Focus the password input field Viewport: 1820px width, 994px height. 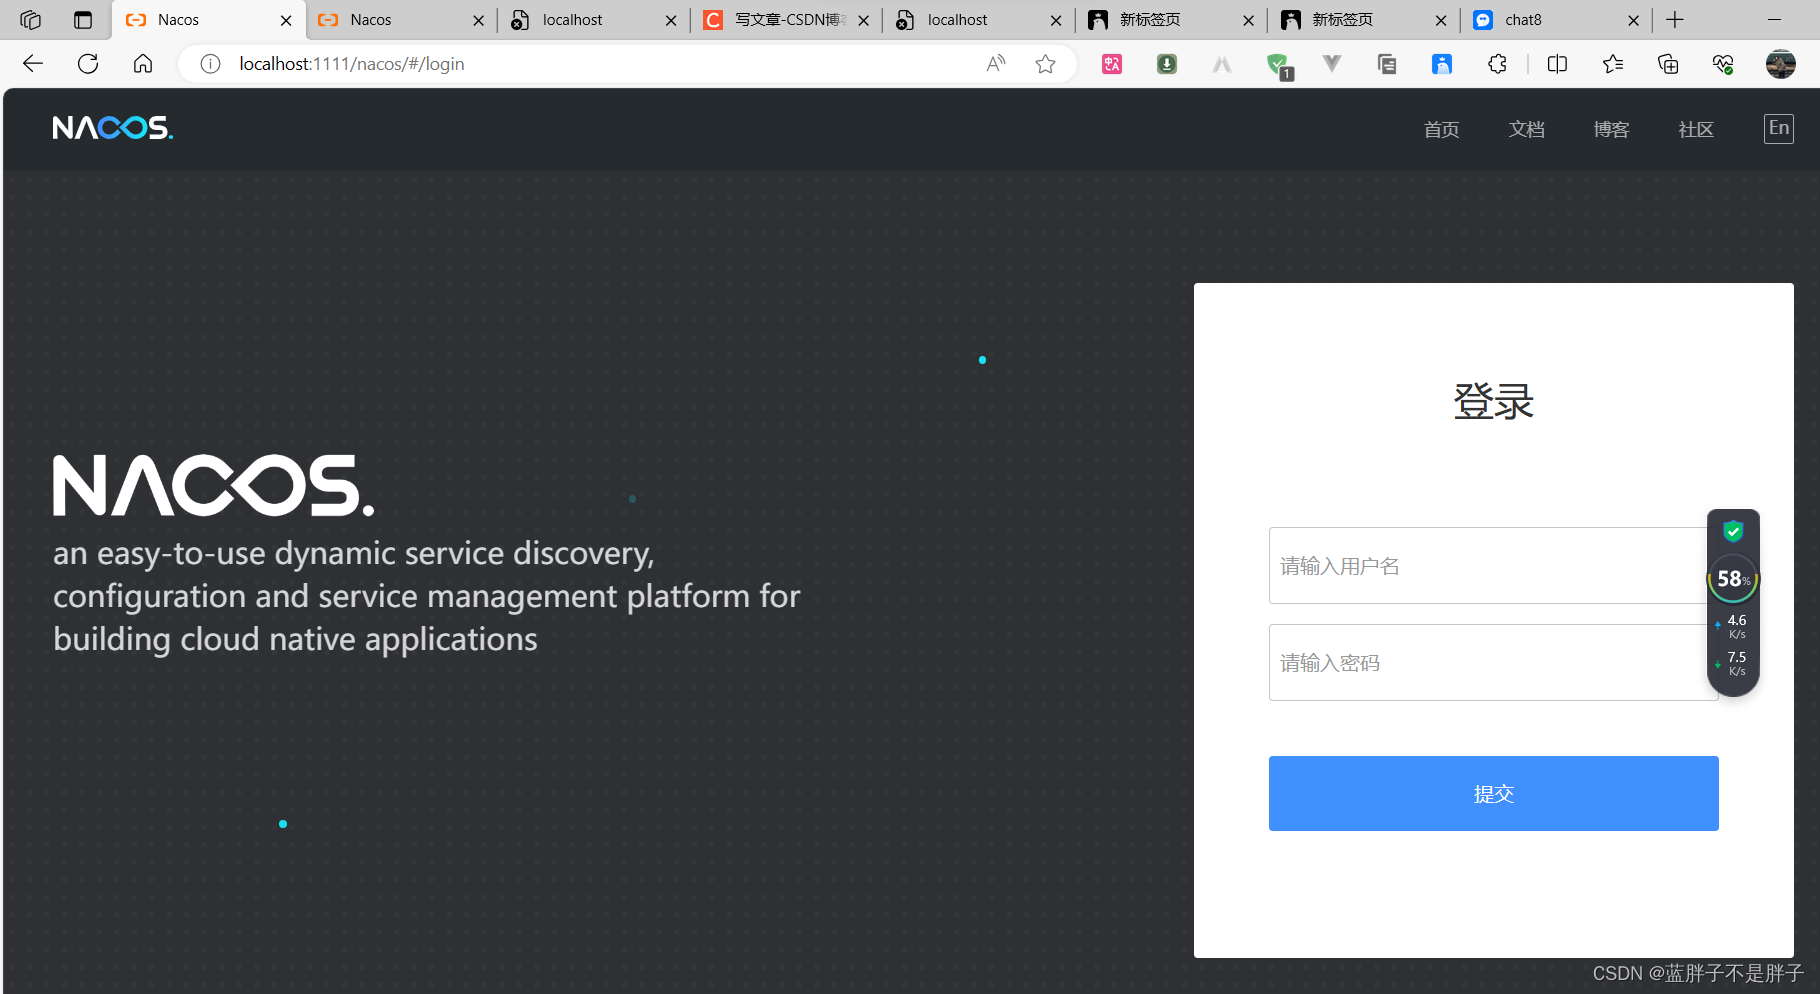click(x=1494, y=662)
